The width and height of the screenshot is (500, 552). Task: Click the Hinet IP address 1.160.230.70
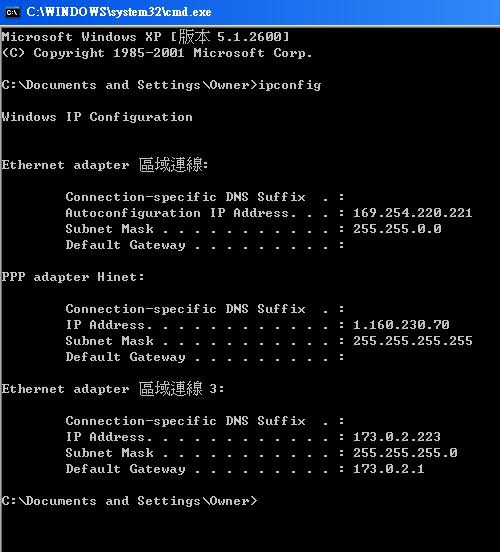click(x=401, y=325)
